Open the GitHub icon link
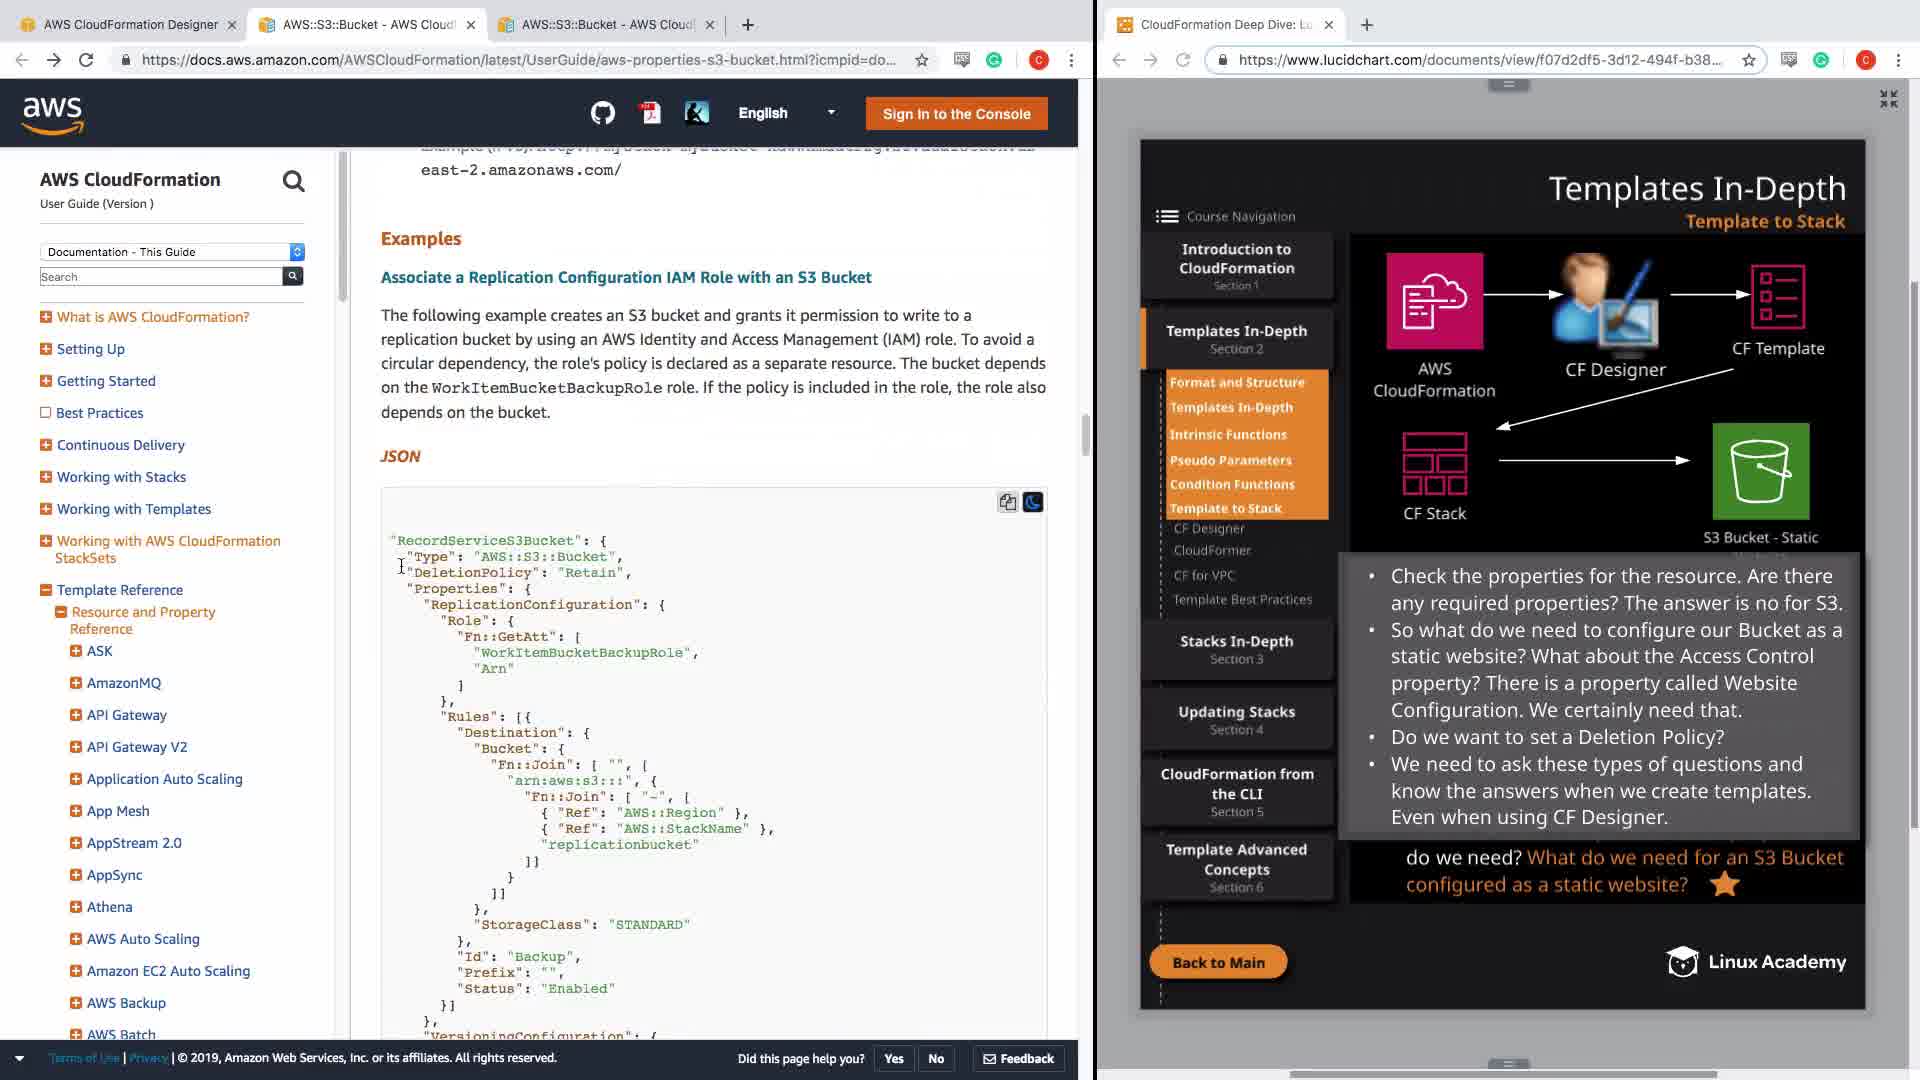This screenshot has width=1920, height=1080. tap(602, 113)
